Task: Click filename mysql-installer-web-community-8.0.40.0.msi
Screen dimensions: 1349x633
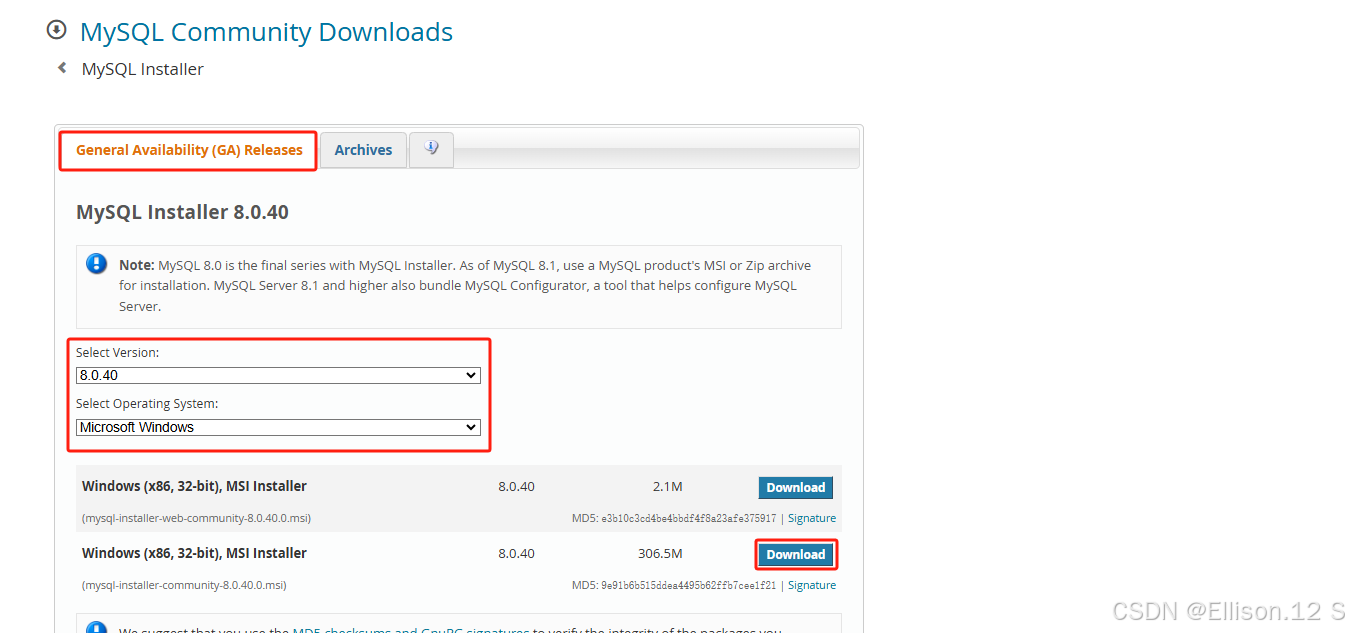Action: (x=196, y=518)
